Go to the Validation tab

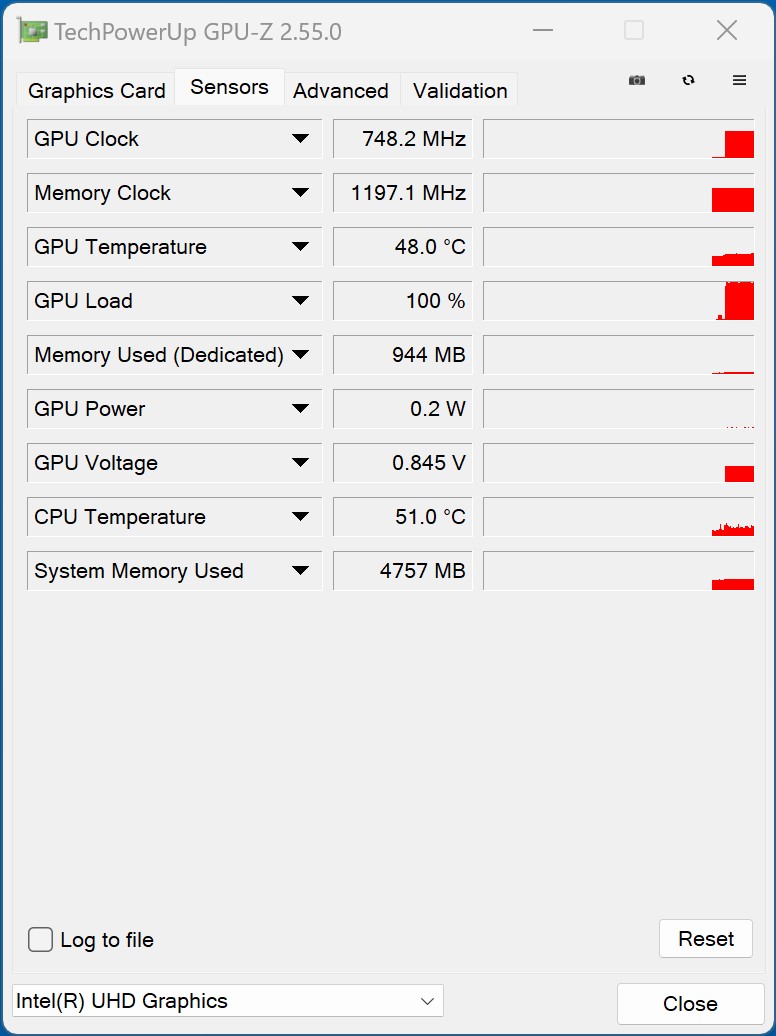tap(460, 91)
